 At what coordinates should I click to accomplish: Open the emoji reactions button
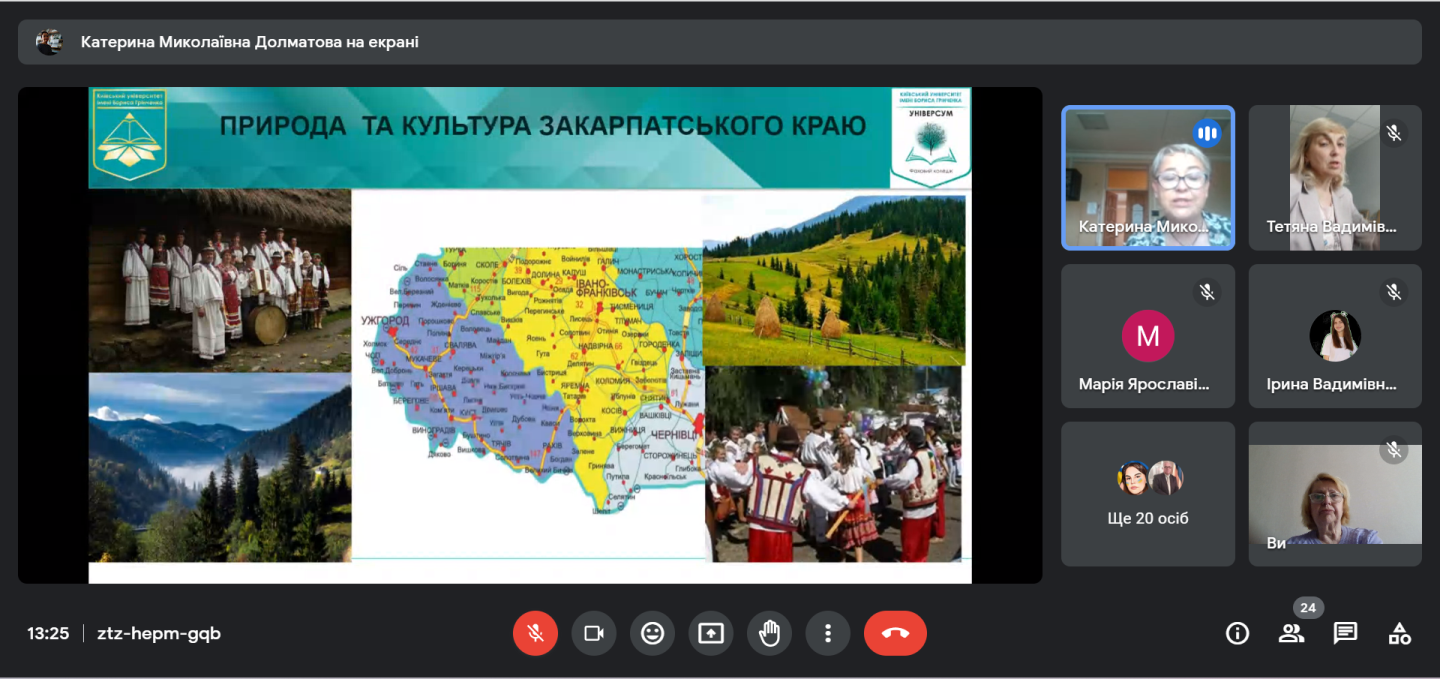pos(652,633)
